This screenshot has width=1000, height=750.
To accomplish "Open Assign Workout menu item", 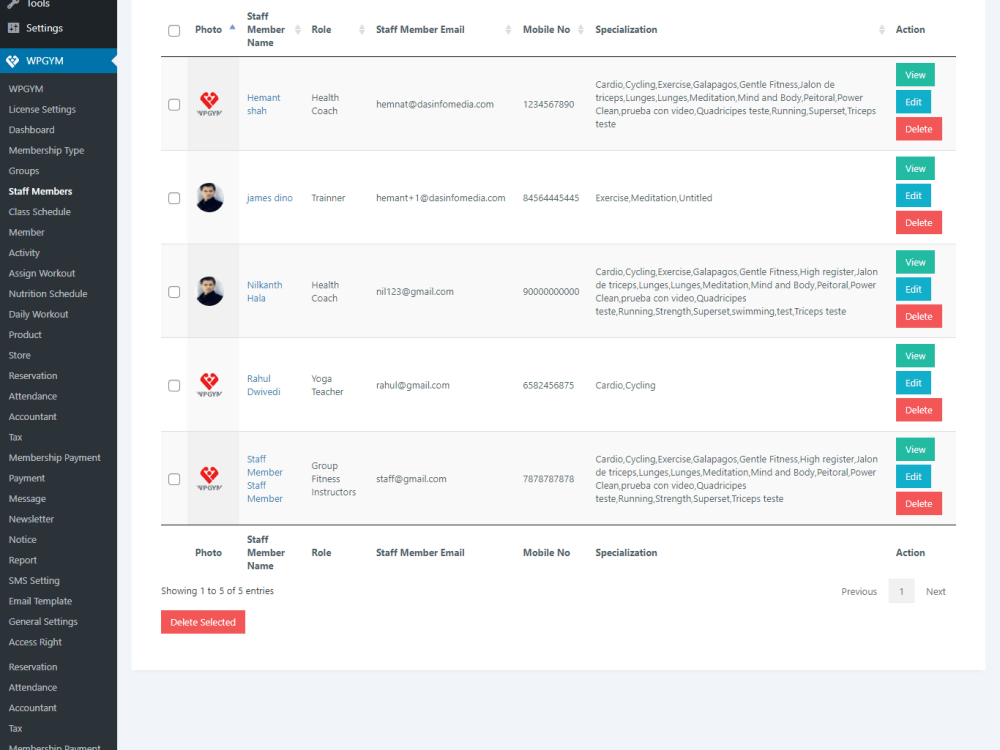I will click(41, 273).
